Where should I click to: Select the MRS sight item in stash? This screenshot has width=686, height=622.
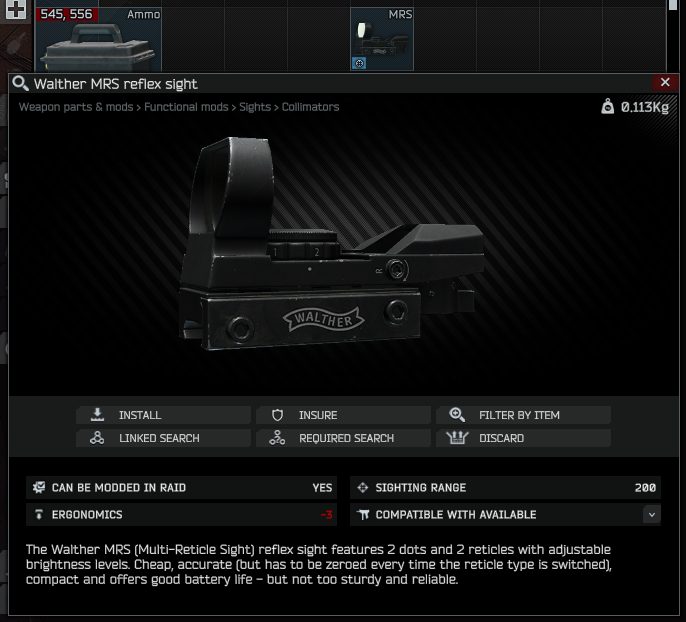coord(382,39)
